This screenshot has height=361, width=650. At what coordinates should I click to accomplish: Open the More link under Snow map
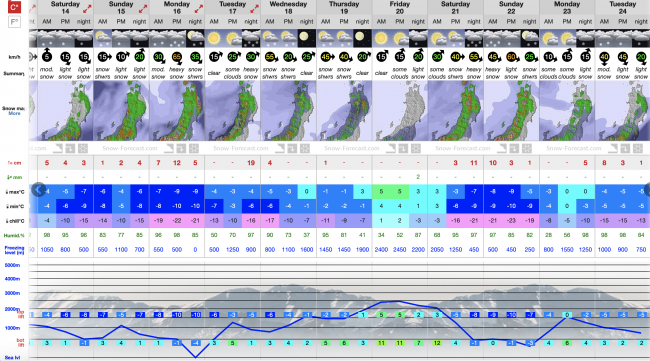[x=15, y=113]
